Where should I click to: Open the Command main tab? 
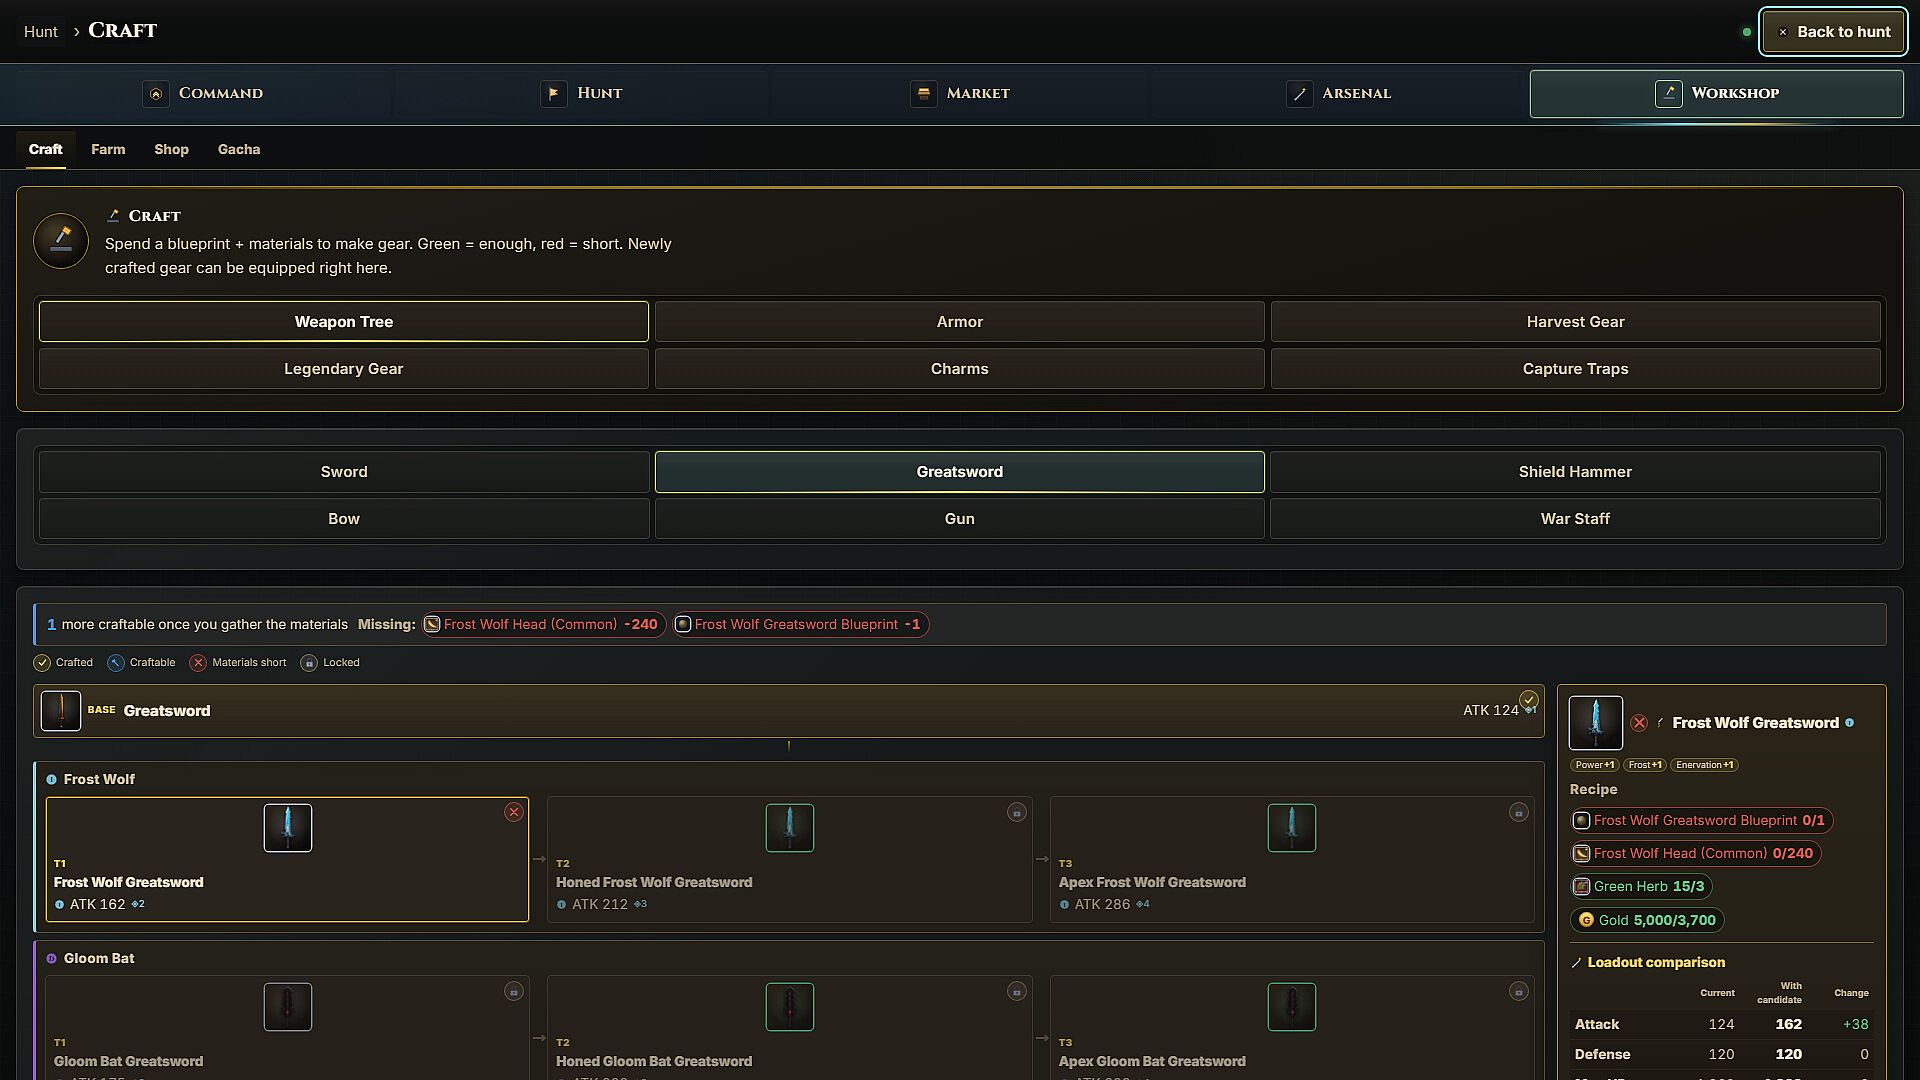click(x=203, y=93)
